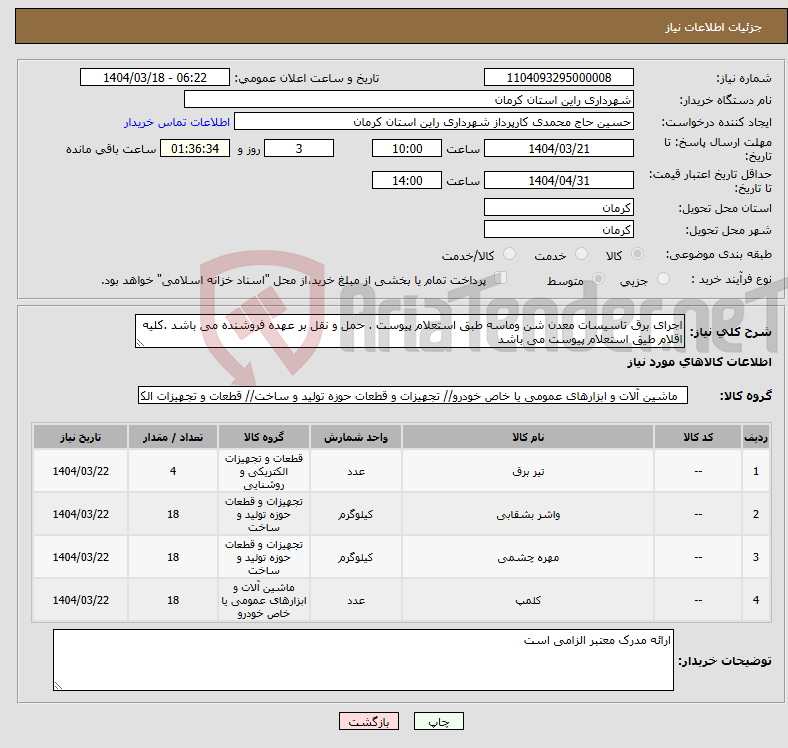
Task: Click group ماشین آلات و ابزارهای عمومی cell
Action: click(x=264, y=600)
